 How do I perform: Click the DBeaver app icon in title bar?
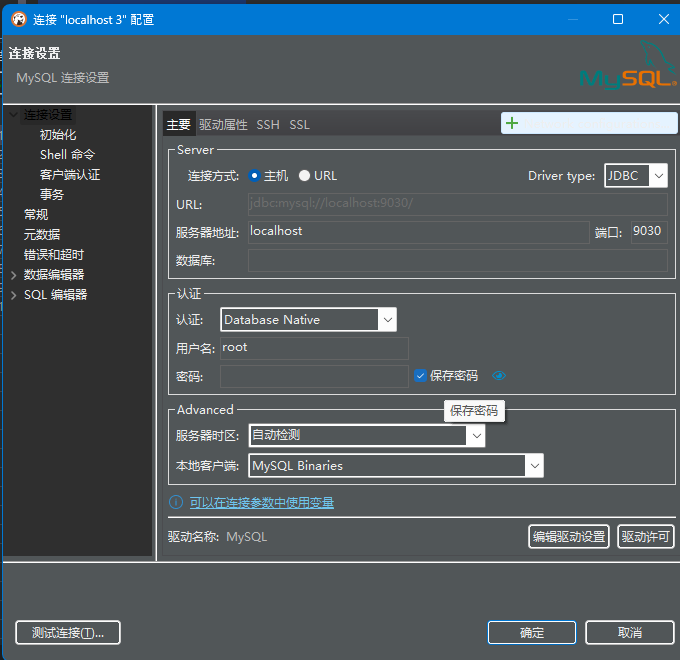(19, 19)
